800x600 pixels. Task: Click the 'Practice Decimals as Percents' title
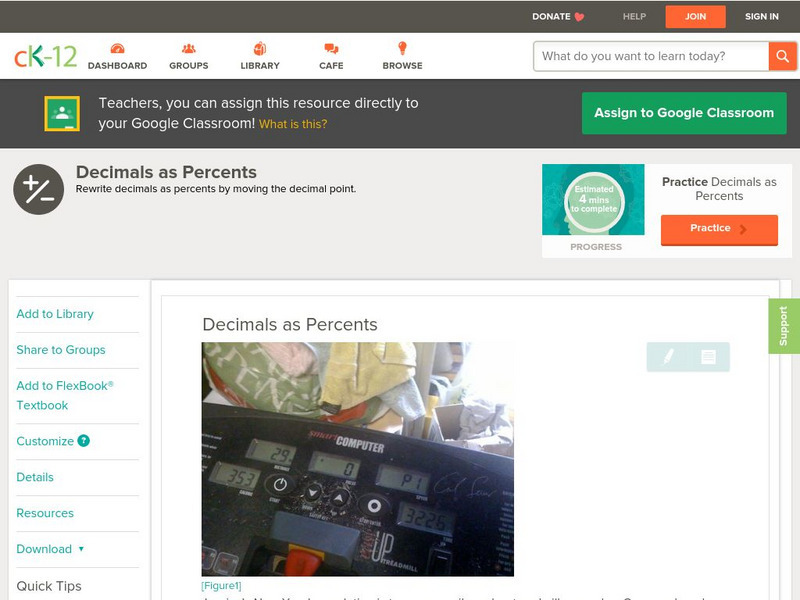(x=719, y=189)
